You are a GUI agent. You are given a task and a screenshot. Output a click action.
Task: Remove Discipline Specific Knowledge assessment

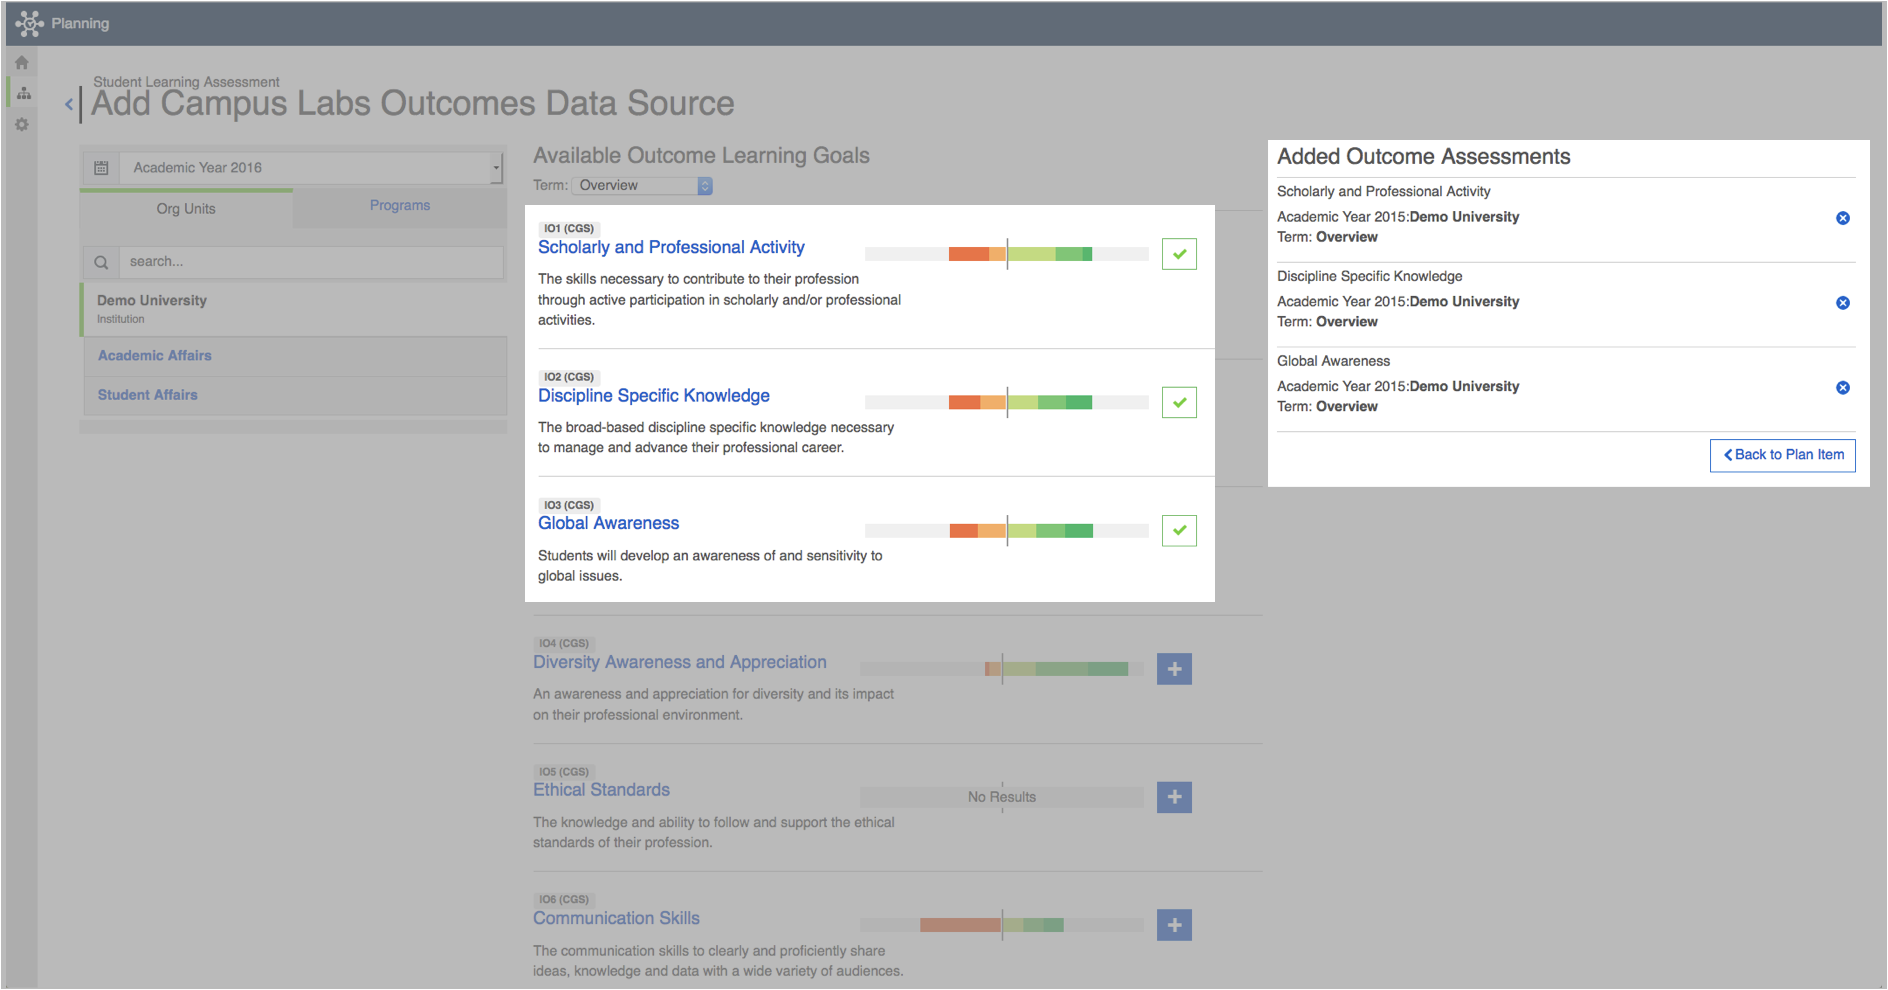pyautogui.click(x=1843, y=303)
